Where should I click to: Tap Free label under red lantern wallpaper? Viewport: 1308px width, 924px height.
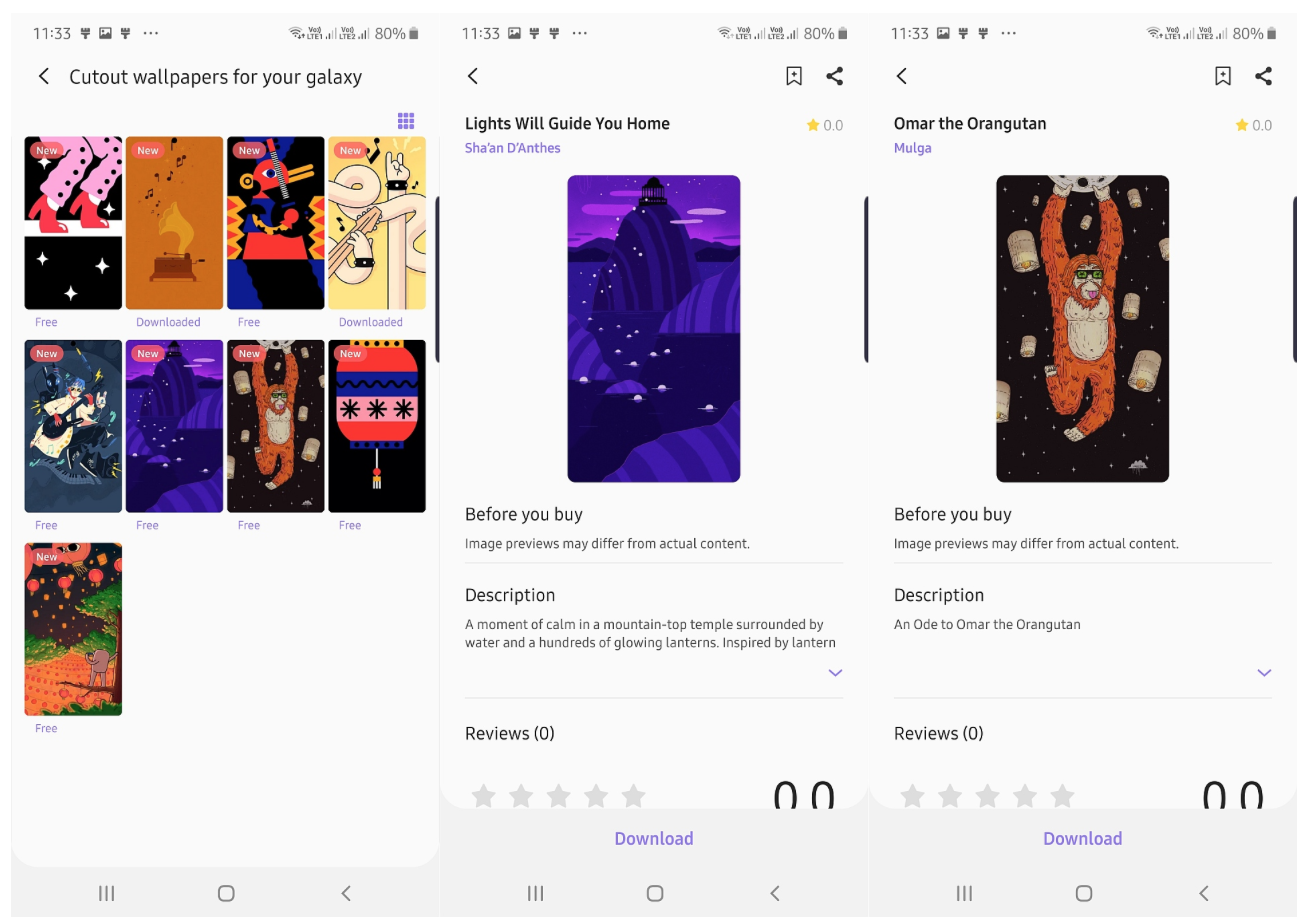point(350,525)
